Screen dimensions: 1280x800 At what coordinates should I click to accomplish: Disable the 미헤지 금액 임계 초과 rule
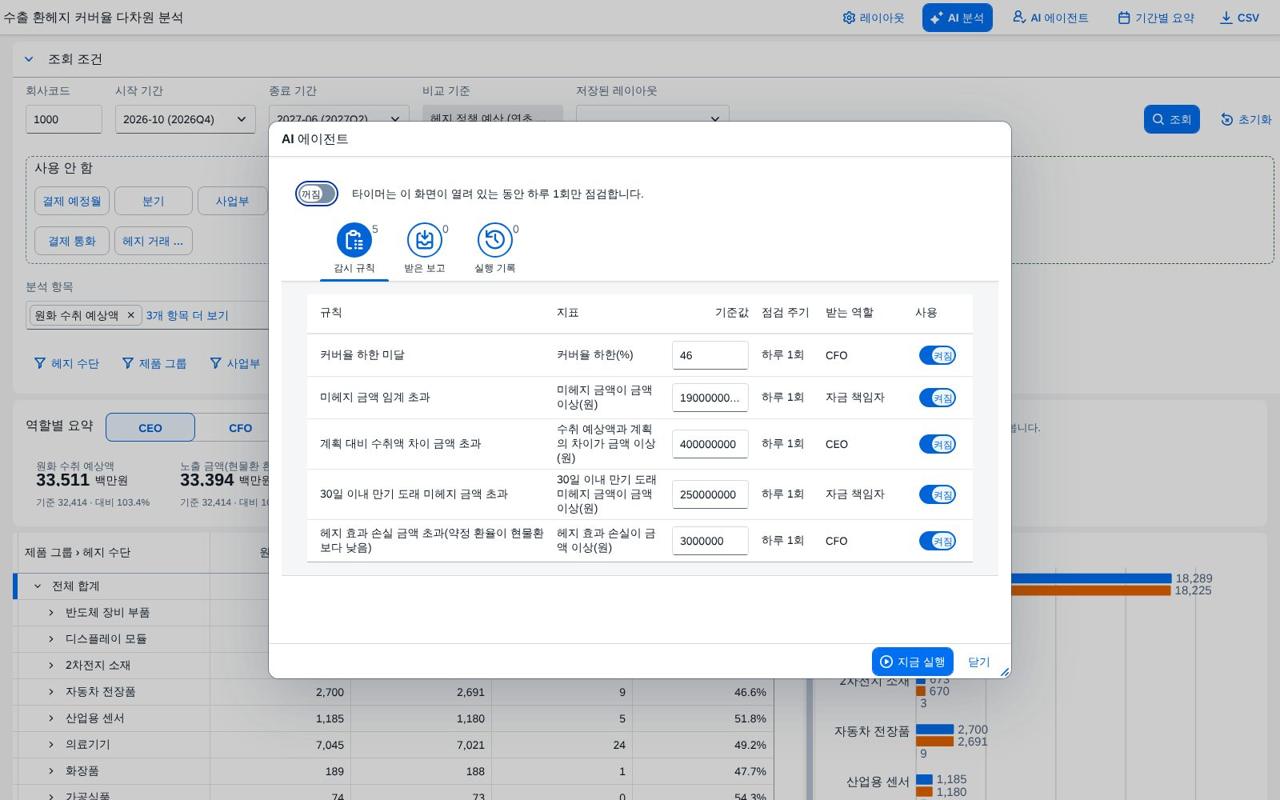937,398
